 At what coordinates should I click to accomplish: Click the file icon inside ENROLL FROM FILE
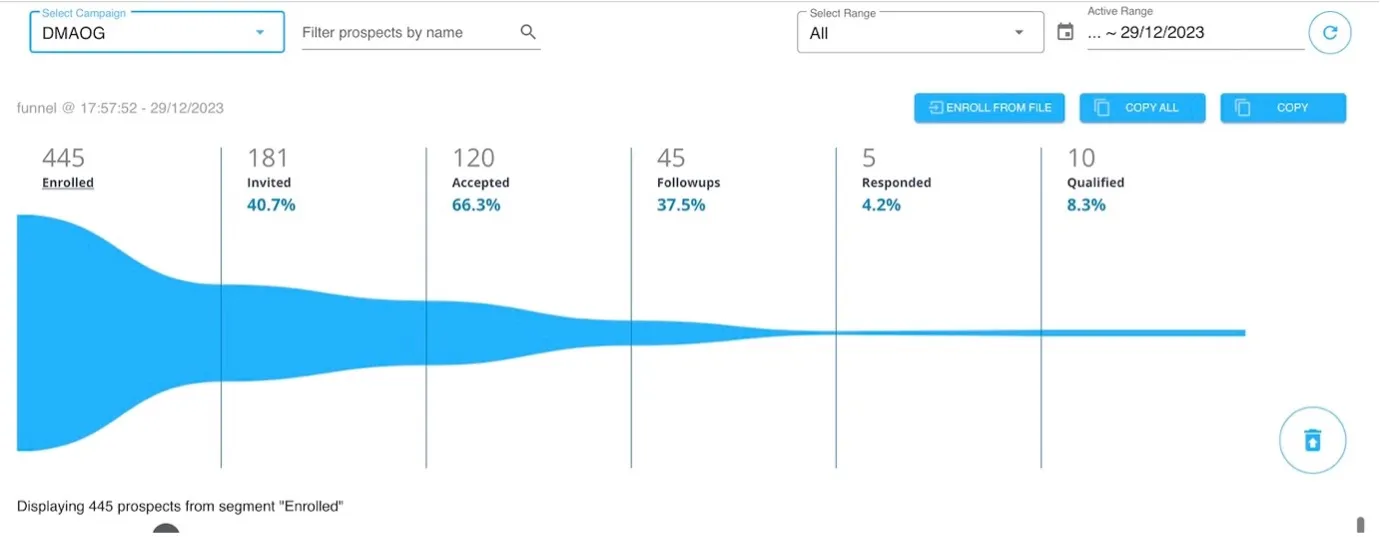tap(936, 108)
